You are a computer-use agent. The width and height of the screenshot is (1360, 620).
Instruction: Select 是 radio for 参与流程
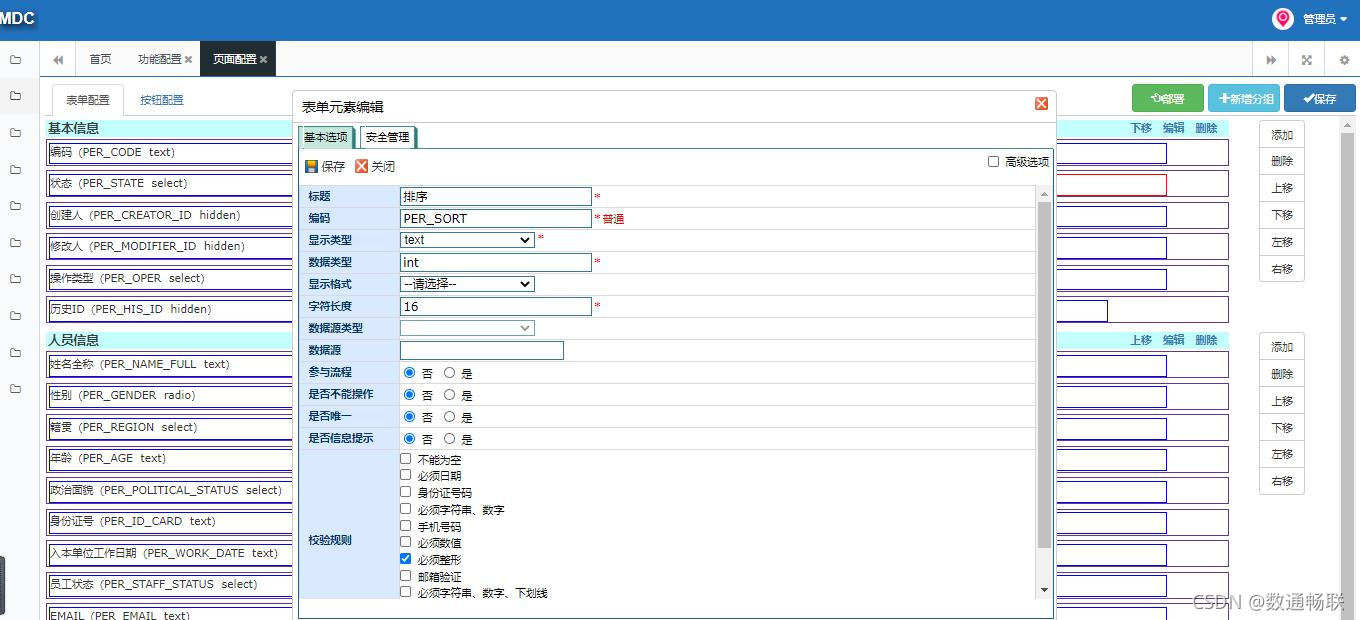[x=449, y=372]
